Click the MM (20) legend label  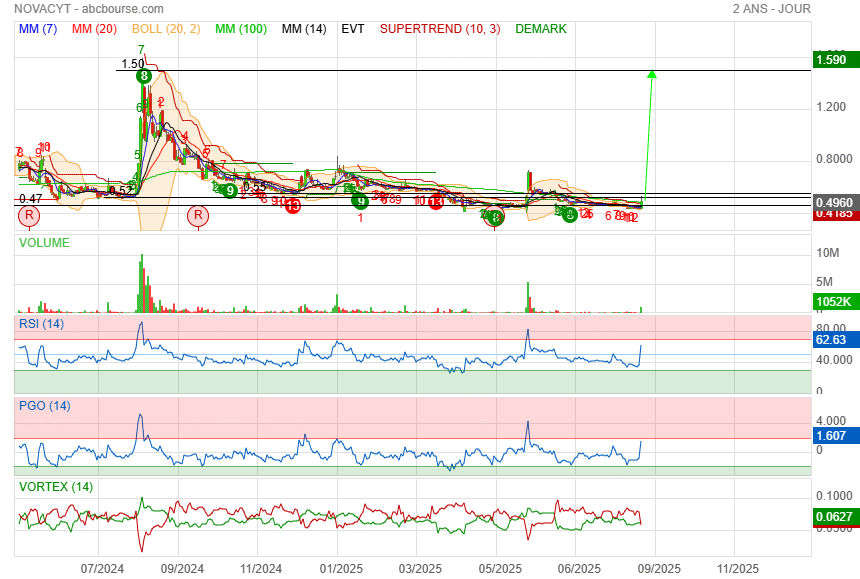tap(94, 29)
